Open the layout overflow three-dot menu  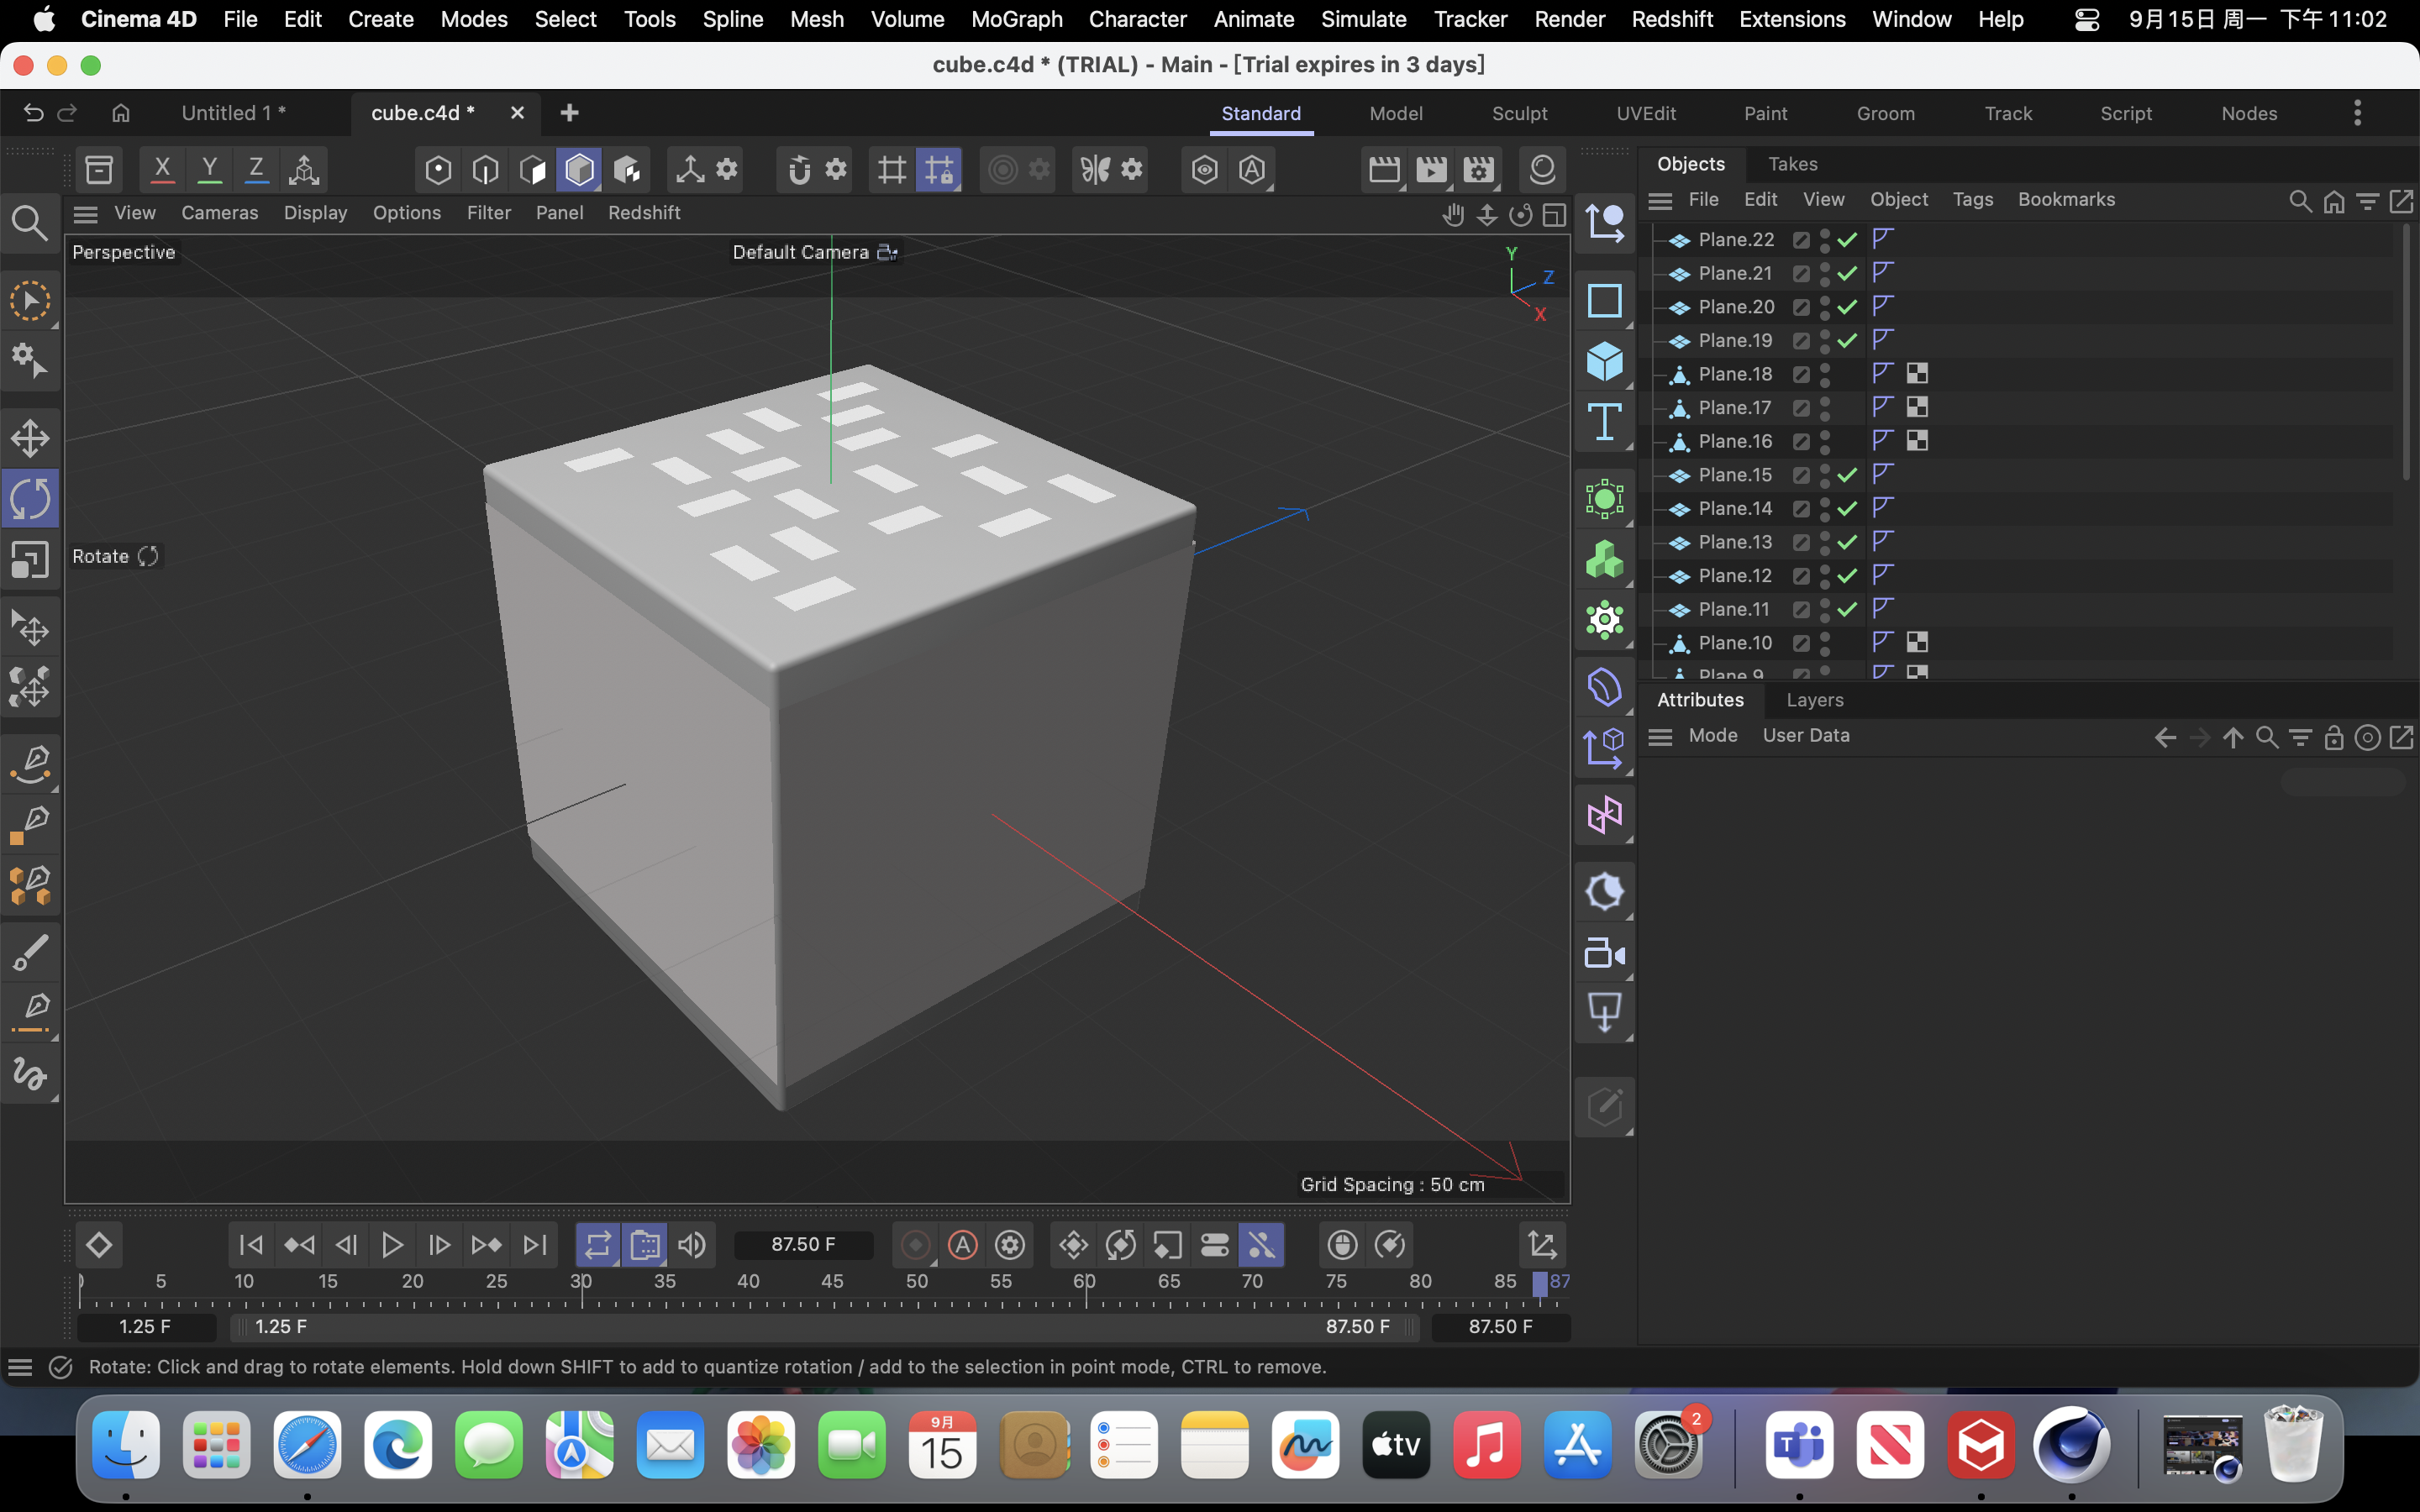[x=2357, y=113]
